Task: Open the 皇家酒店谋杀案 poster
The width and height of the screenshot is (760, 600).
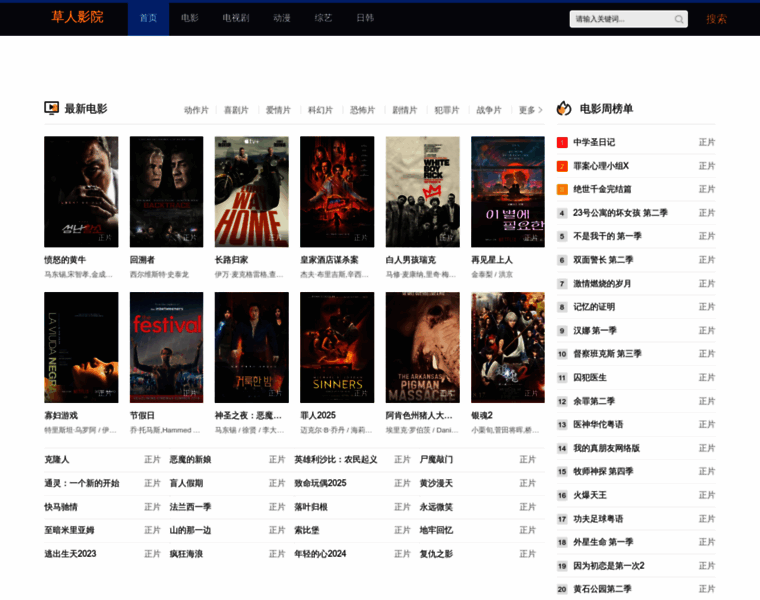Action: [337, 191]
